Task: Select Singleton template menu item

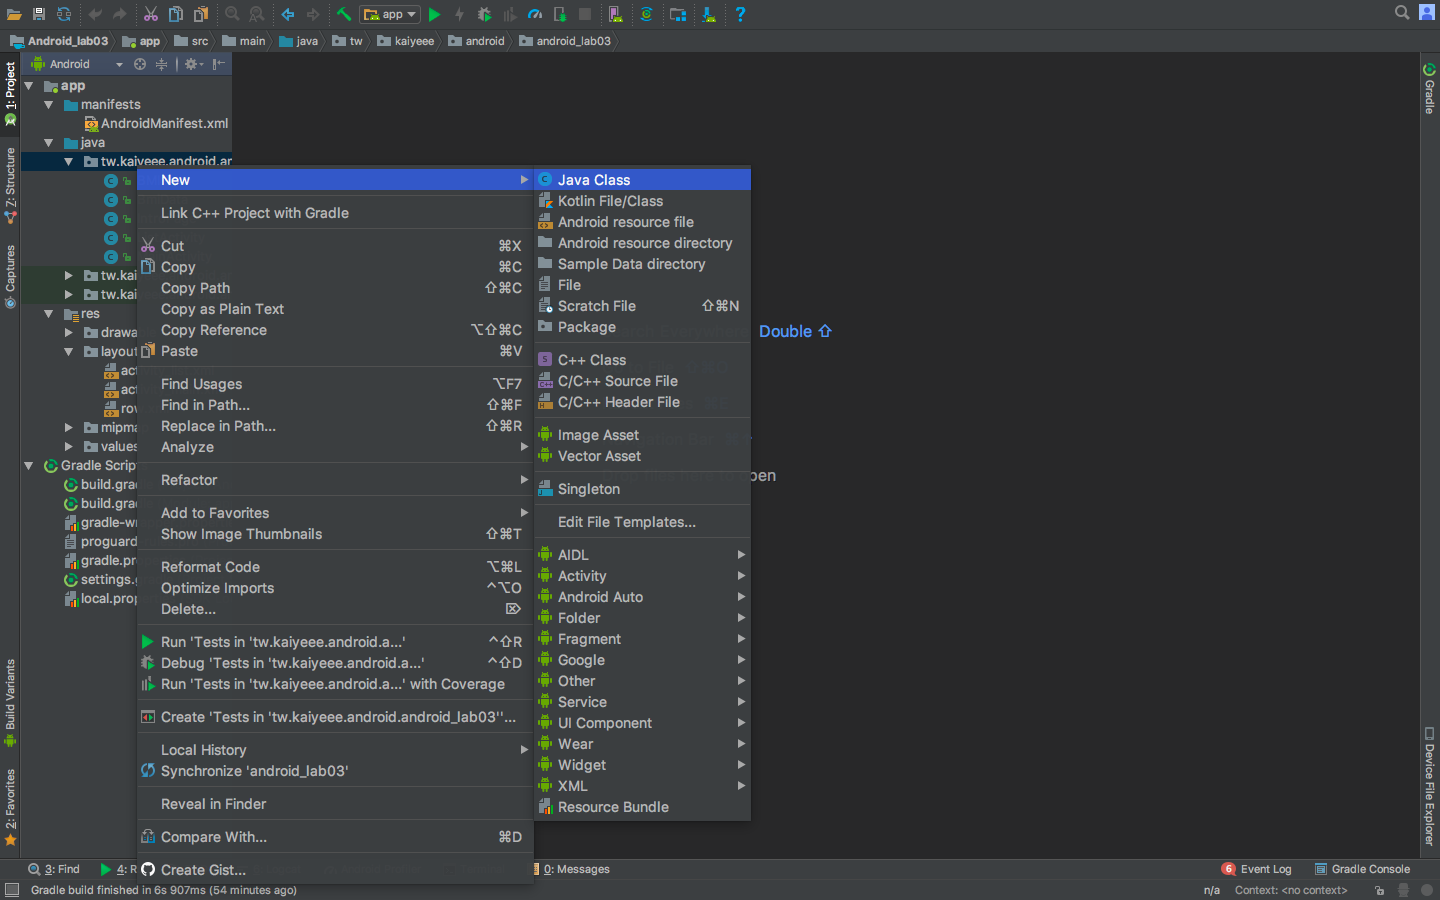Action: [x=643, y=489]
